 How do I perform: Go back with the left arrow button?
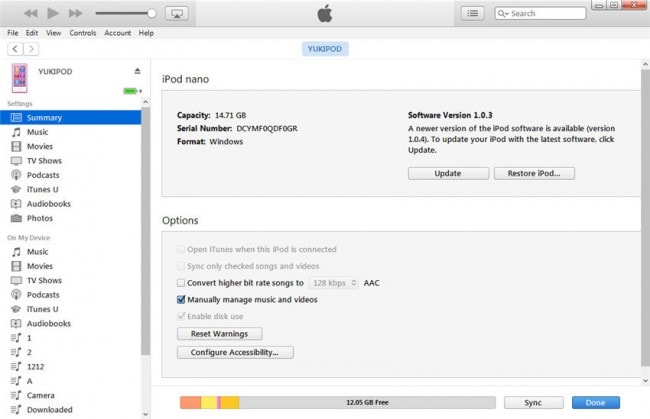tap(15, 49)
